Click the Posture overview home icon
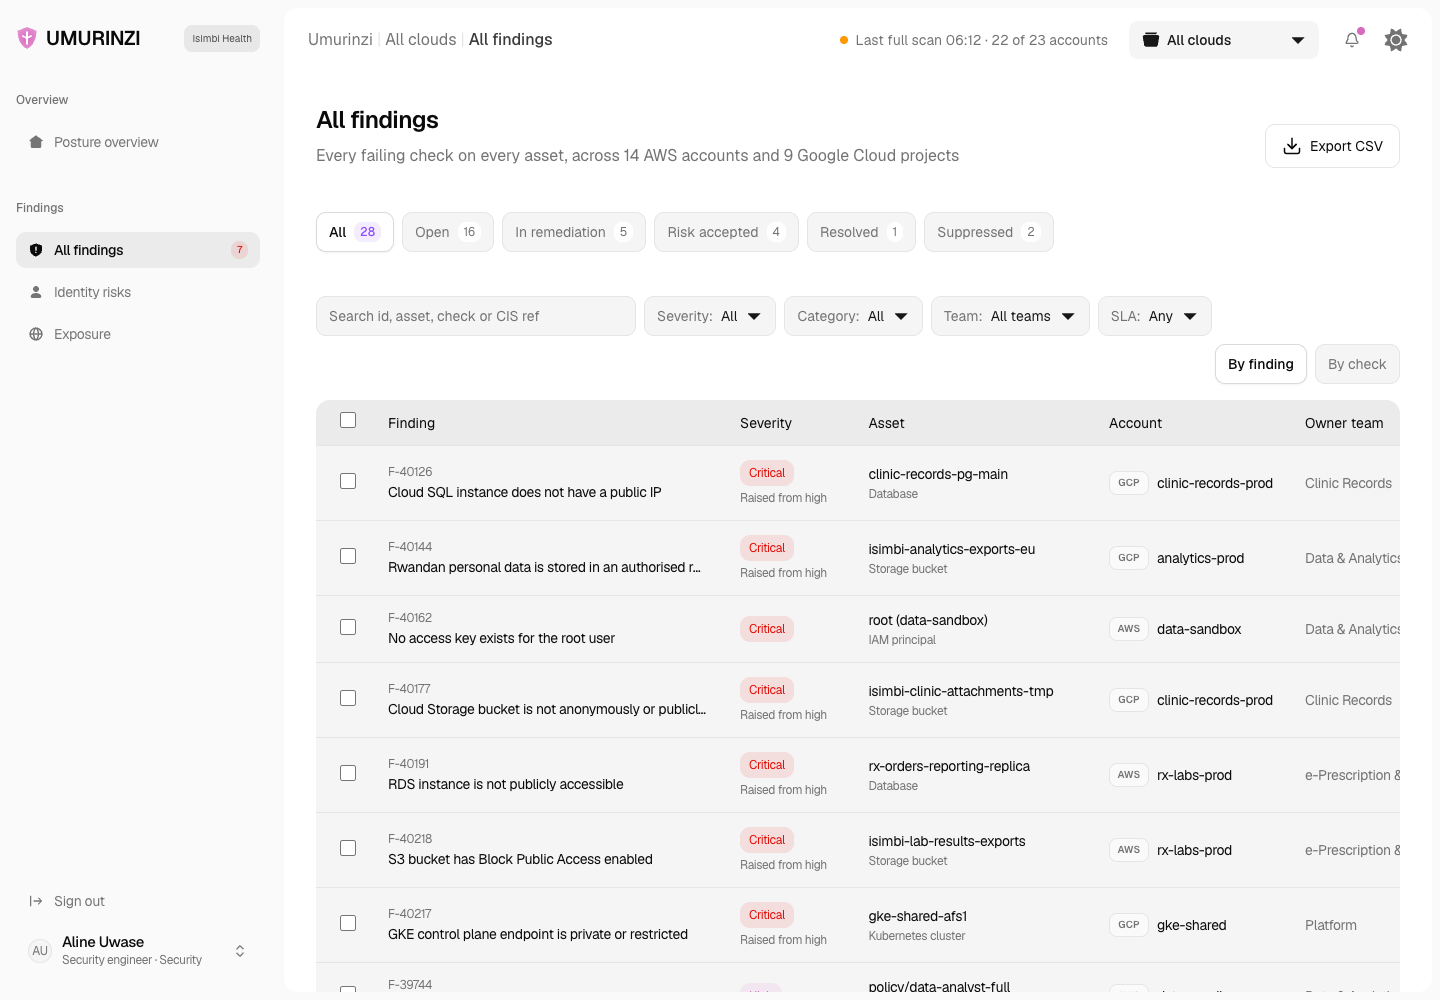The width and height of the screenshot is (1440, 1000). 36,142
